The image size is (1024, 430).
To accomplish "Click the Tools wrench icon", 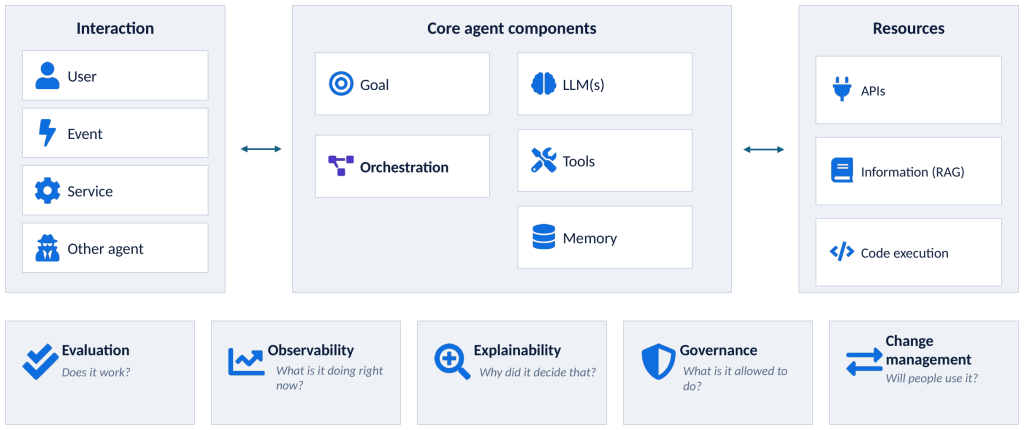I will (x=543, y=160).
